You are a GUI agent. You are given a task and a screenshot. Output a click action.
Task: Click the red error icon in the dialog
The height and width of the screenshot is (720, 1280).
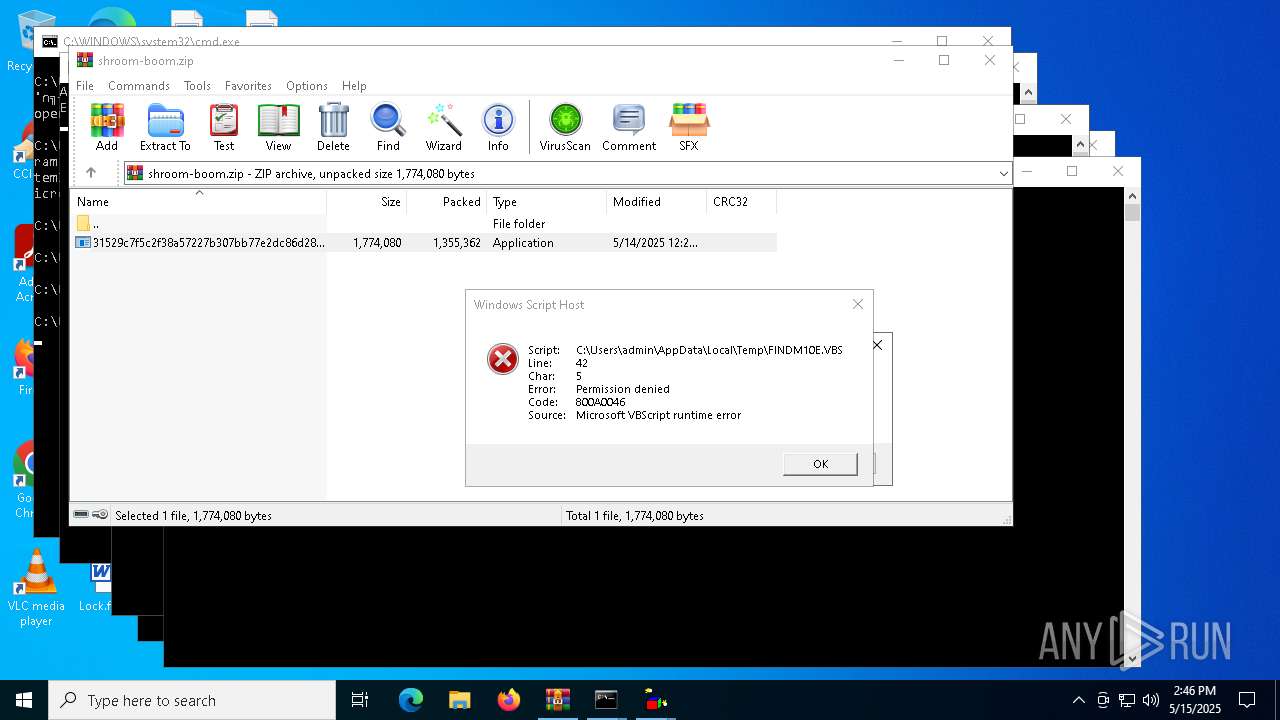coord(502,358)
